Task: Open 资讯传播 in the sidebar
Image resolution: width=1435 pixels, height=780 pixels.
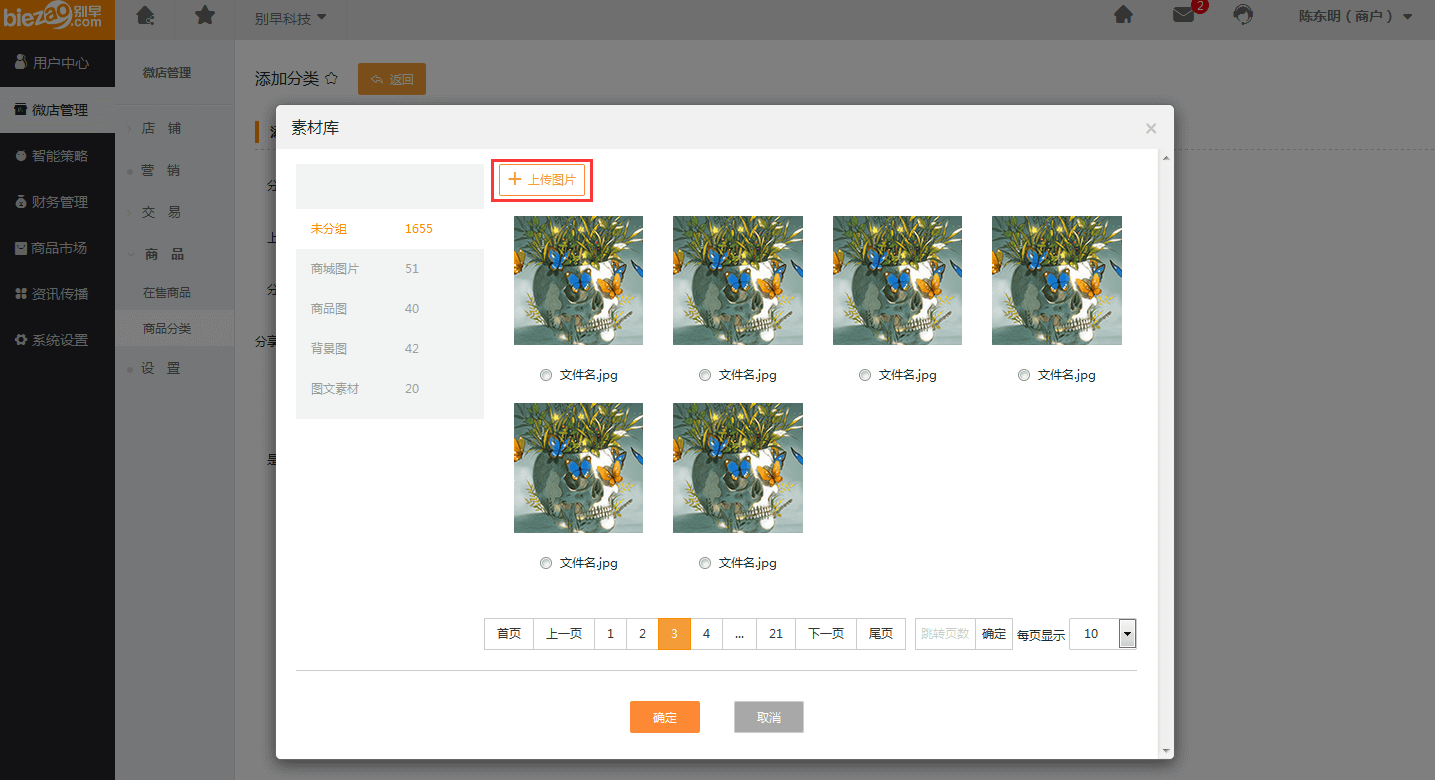Action: point(57,294)
